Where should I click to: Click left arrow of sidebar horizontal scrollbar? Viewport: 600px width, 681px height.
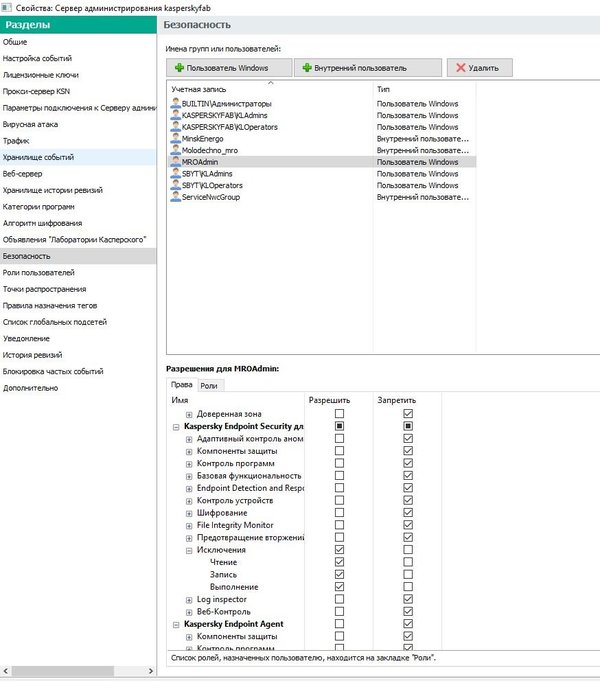6,671
